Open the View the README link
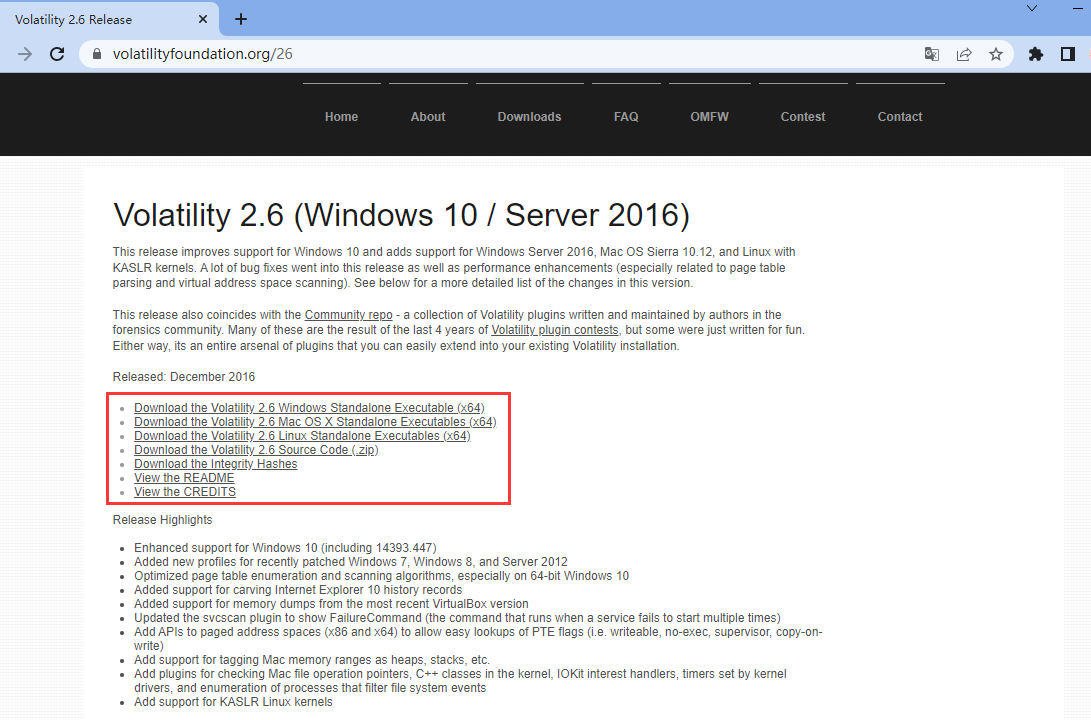Viewport: 1091px width, 720px height. 184,477
